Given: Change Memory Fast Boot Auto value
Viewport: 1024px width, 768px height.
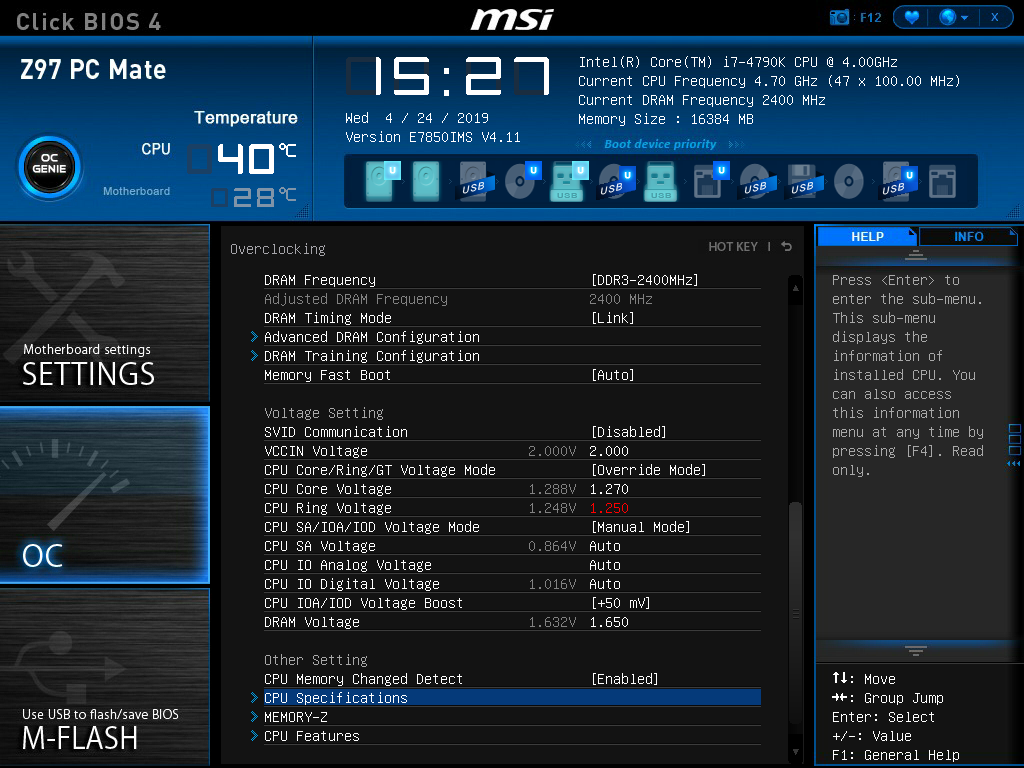Looking at the screenshot, I should coord(612,375).
